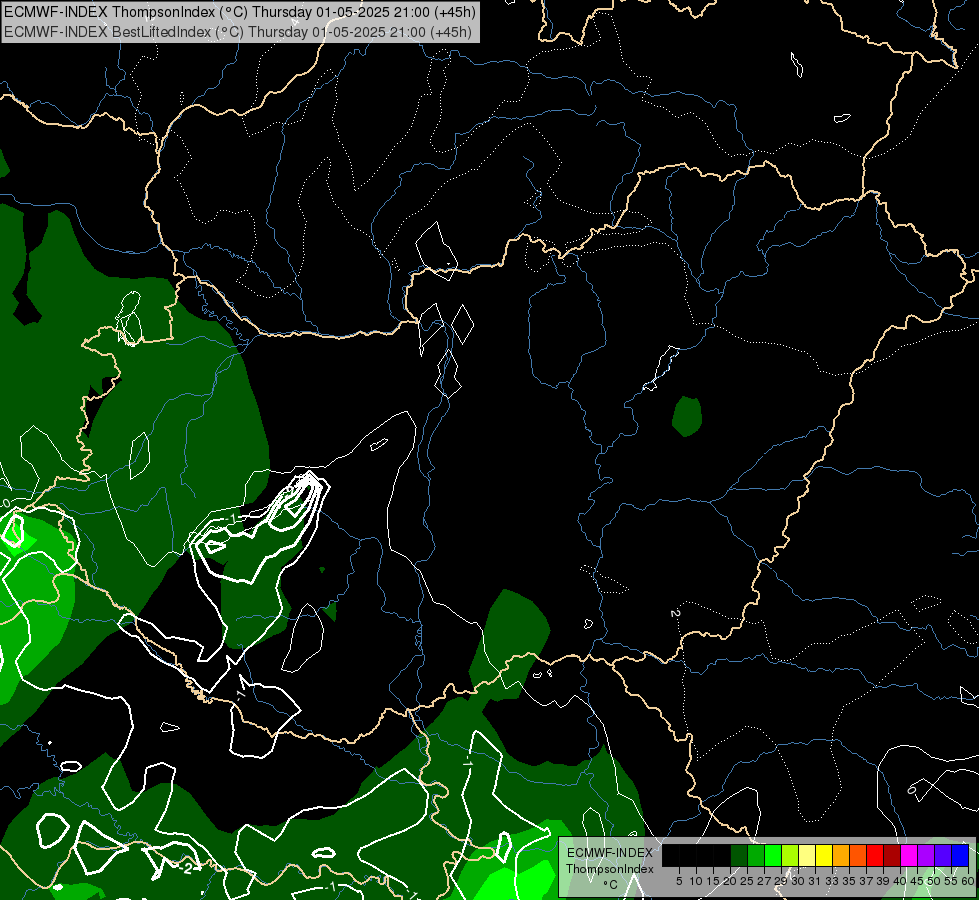Image resolution: width=979 pixels, height=900 pixels.
Task: Click the legend value '25'
Action: point(747,881)
